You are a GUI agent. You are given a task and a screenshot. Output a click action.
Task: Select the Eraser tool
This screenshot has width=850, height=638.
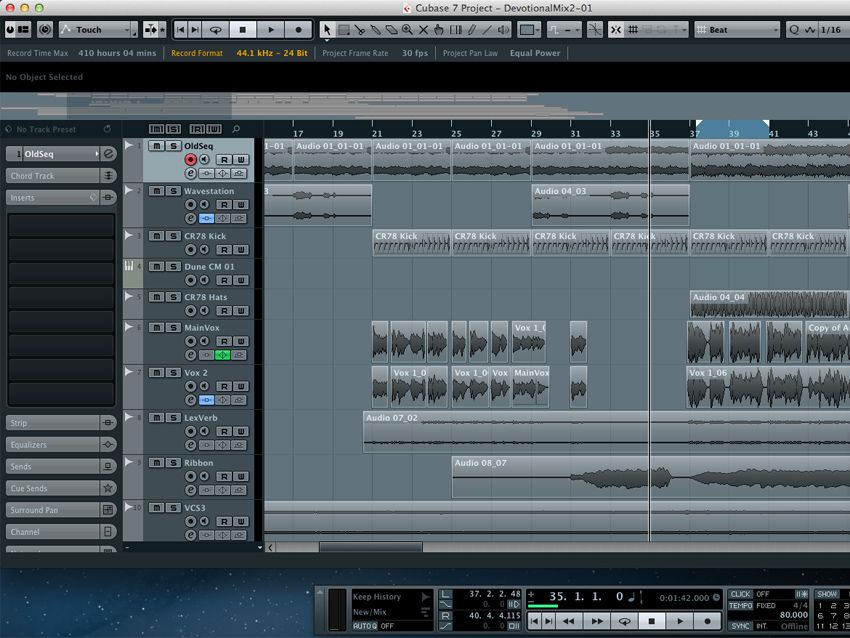pyautogui.click(x=391, y=29)
